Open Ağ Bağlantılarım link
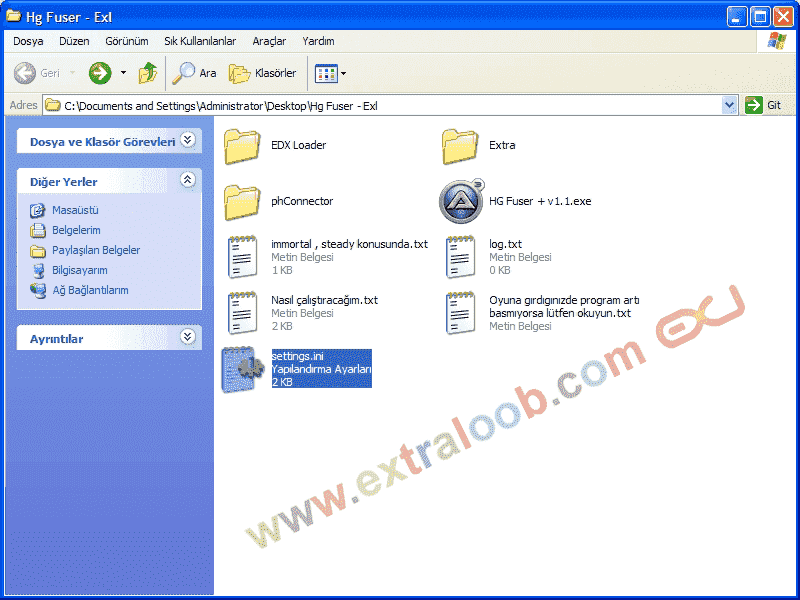This screenshot has height=600, width=800. tap(90, 290)
